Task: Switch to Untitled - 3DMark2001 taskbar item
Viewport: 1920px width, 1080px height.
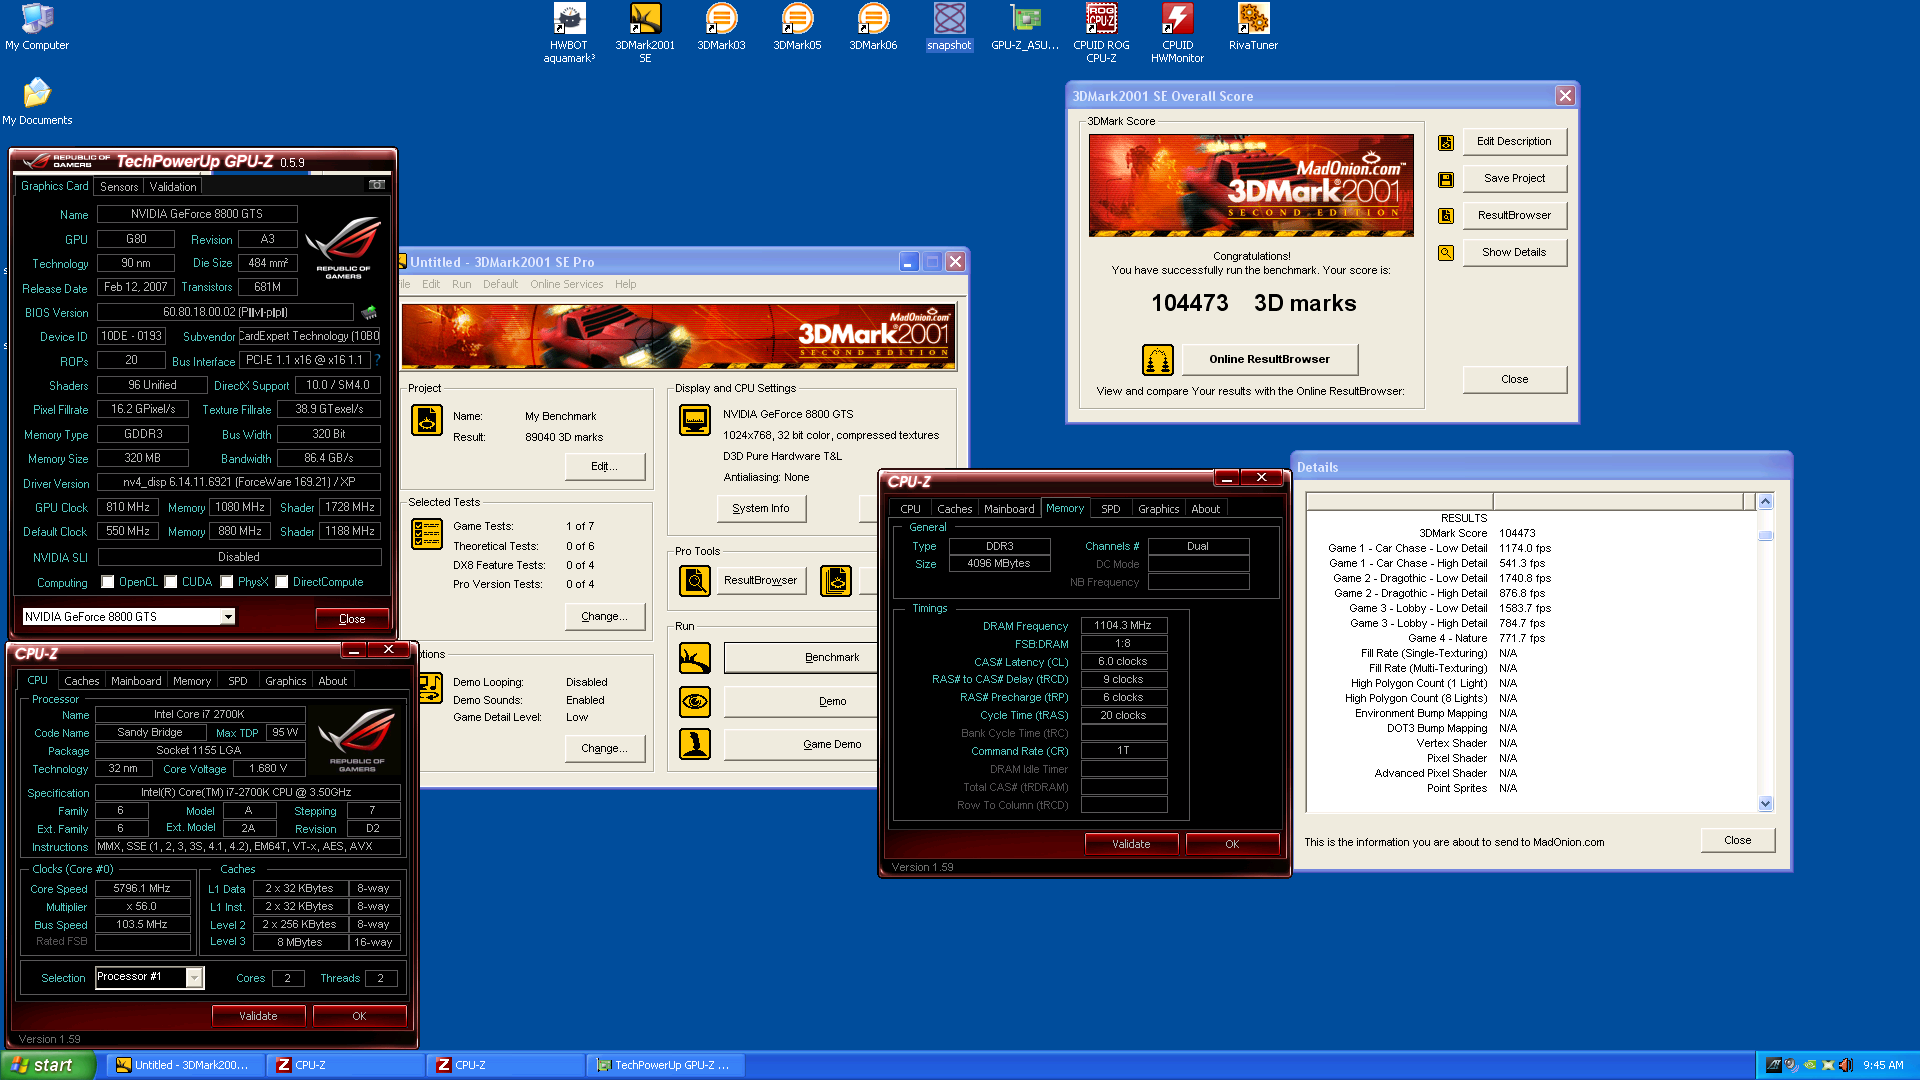Action: (x=186, y=1065)
